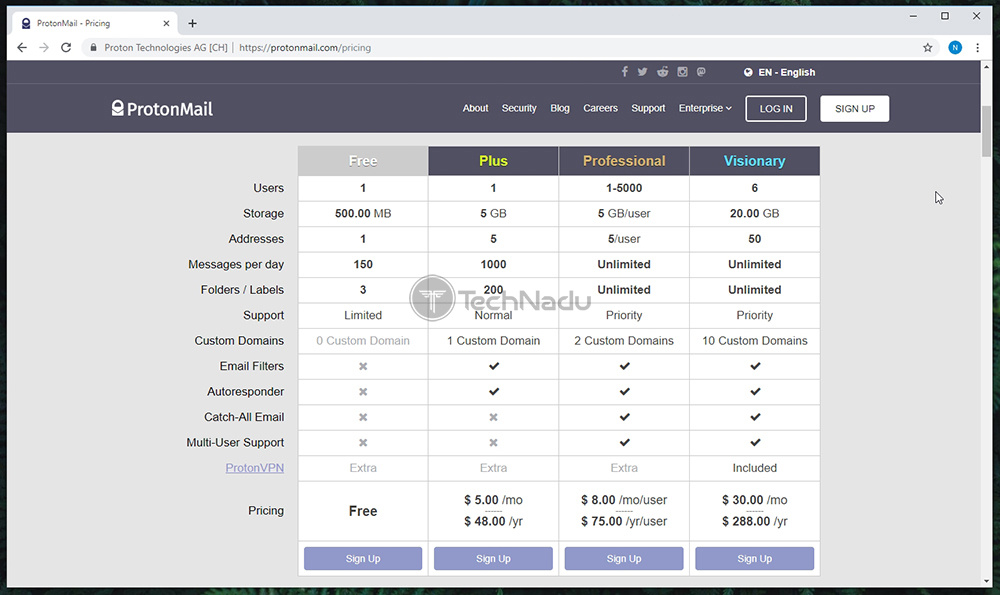Open EN - English language selector
The image size is (1000, 595).
click(x=779, y=72)
